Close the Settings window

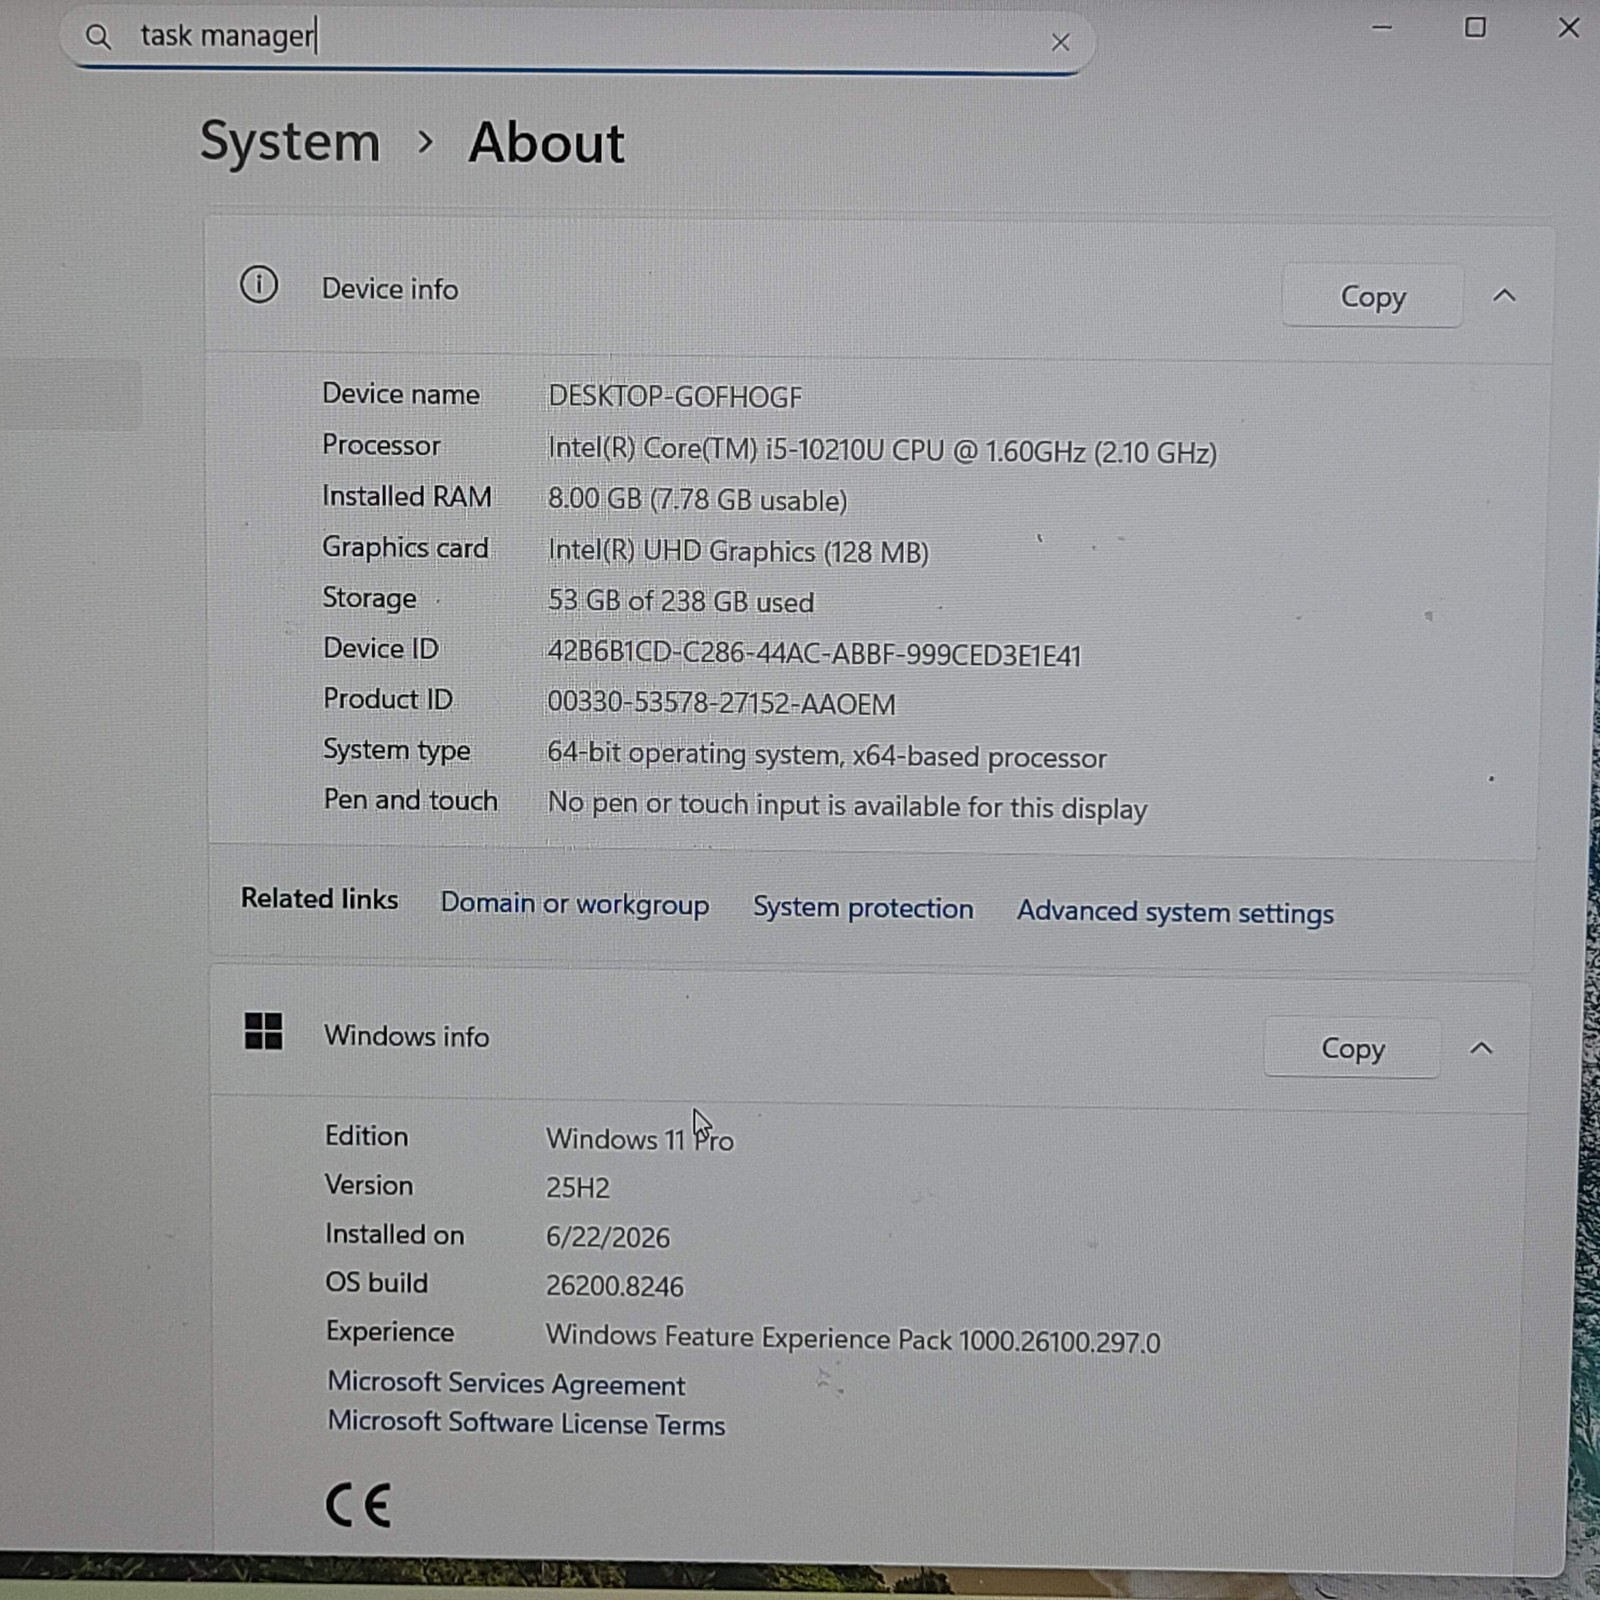tap(1569, 28)
